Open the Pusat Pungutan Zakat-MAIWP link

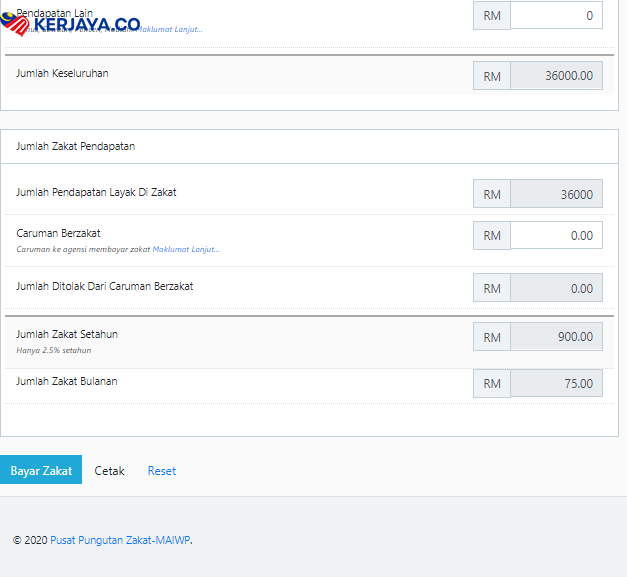point(120,540)
